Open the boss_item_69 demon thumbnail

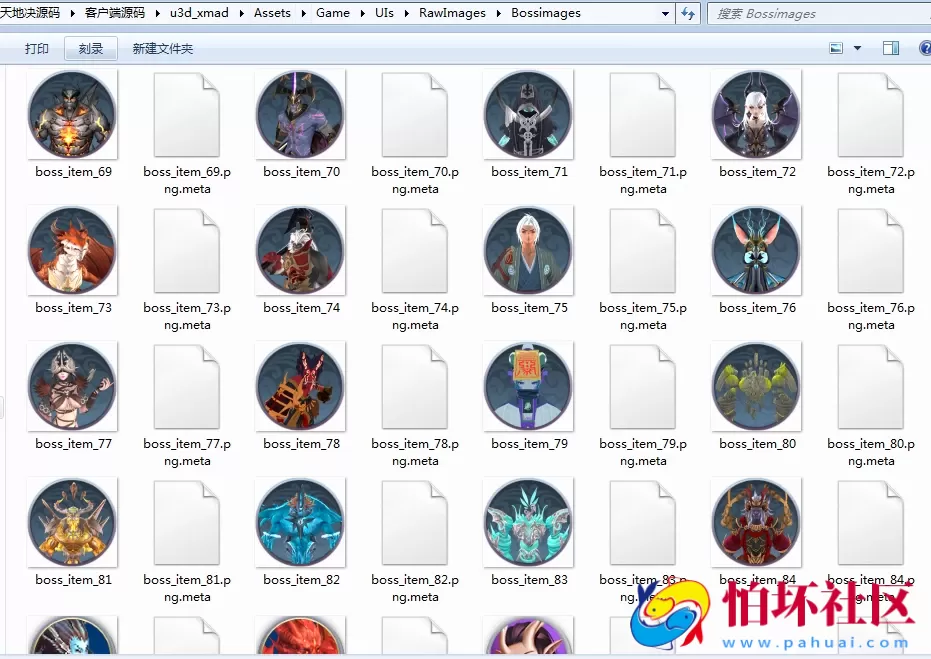[x=72, y=114]
